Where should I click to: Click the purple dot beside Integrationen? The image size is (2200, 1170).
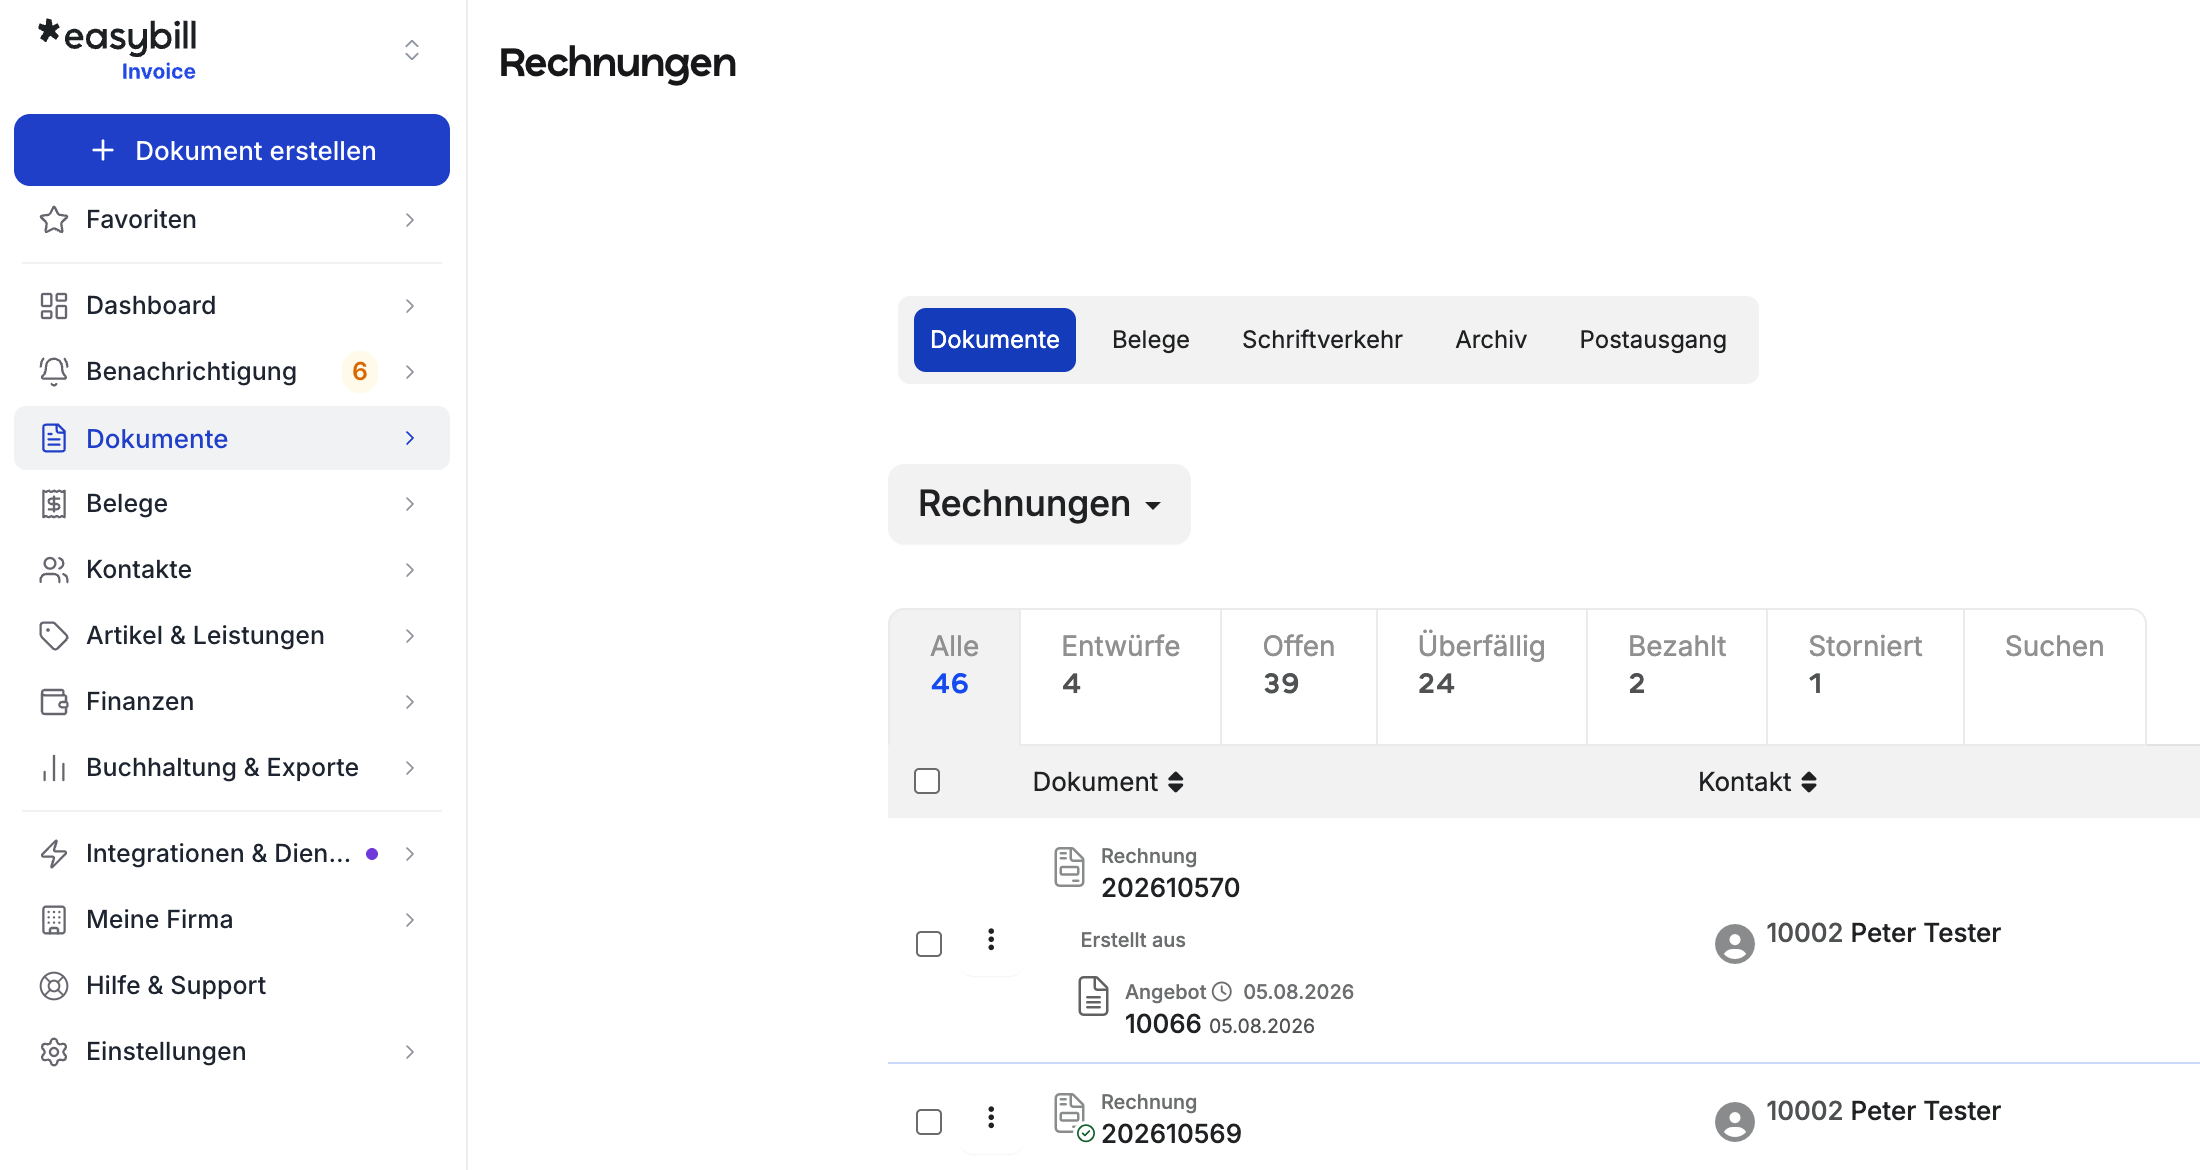(372, 854)
